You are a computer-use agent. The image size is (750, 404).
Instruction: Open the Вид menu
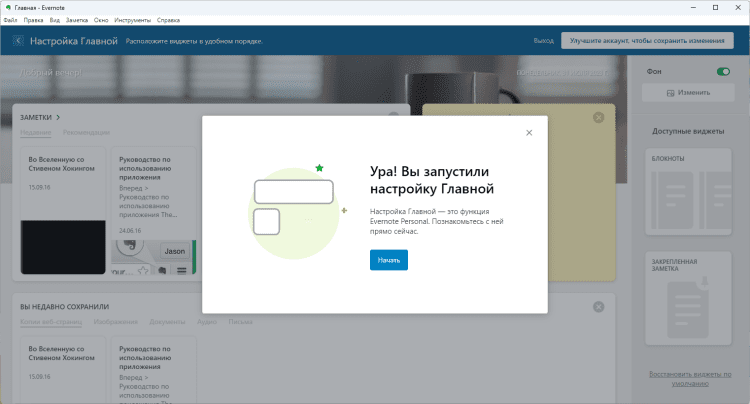pyautogui.click(x=55, y=20)
